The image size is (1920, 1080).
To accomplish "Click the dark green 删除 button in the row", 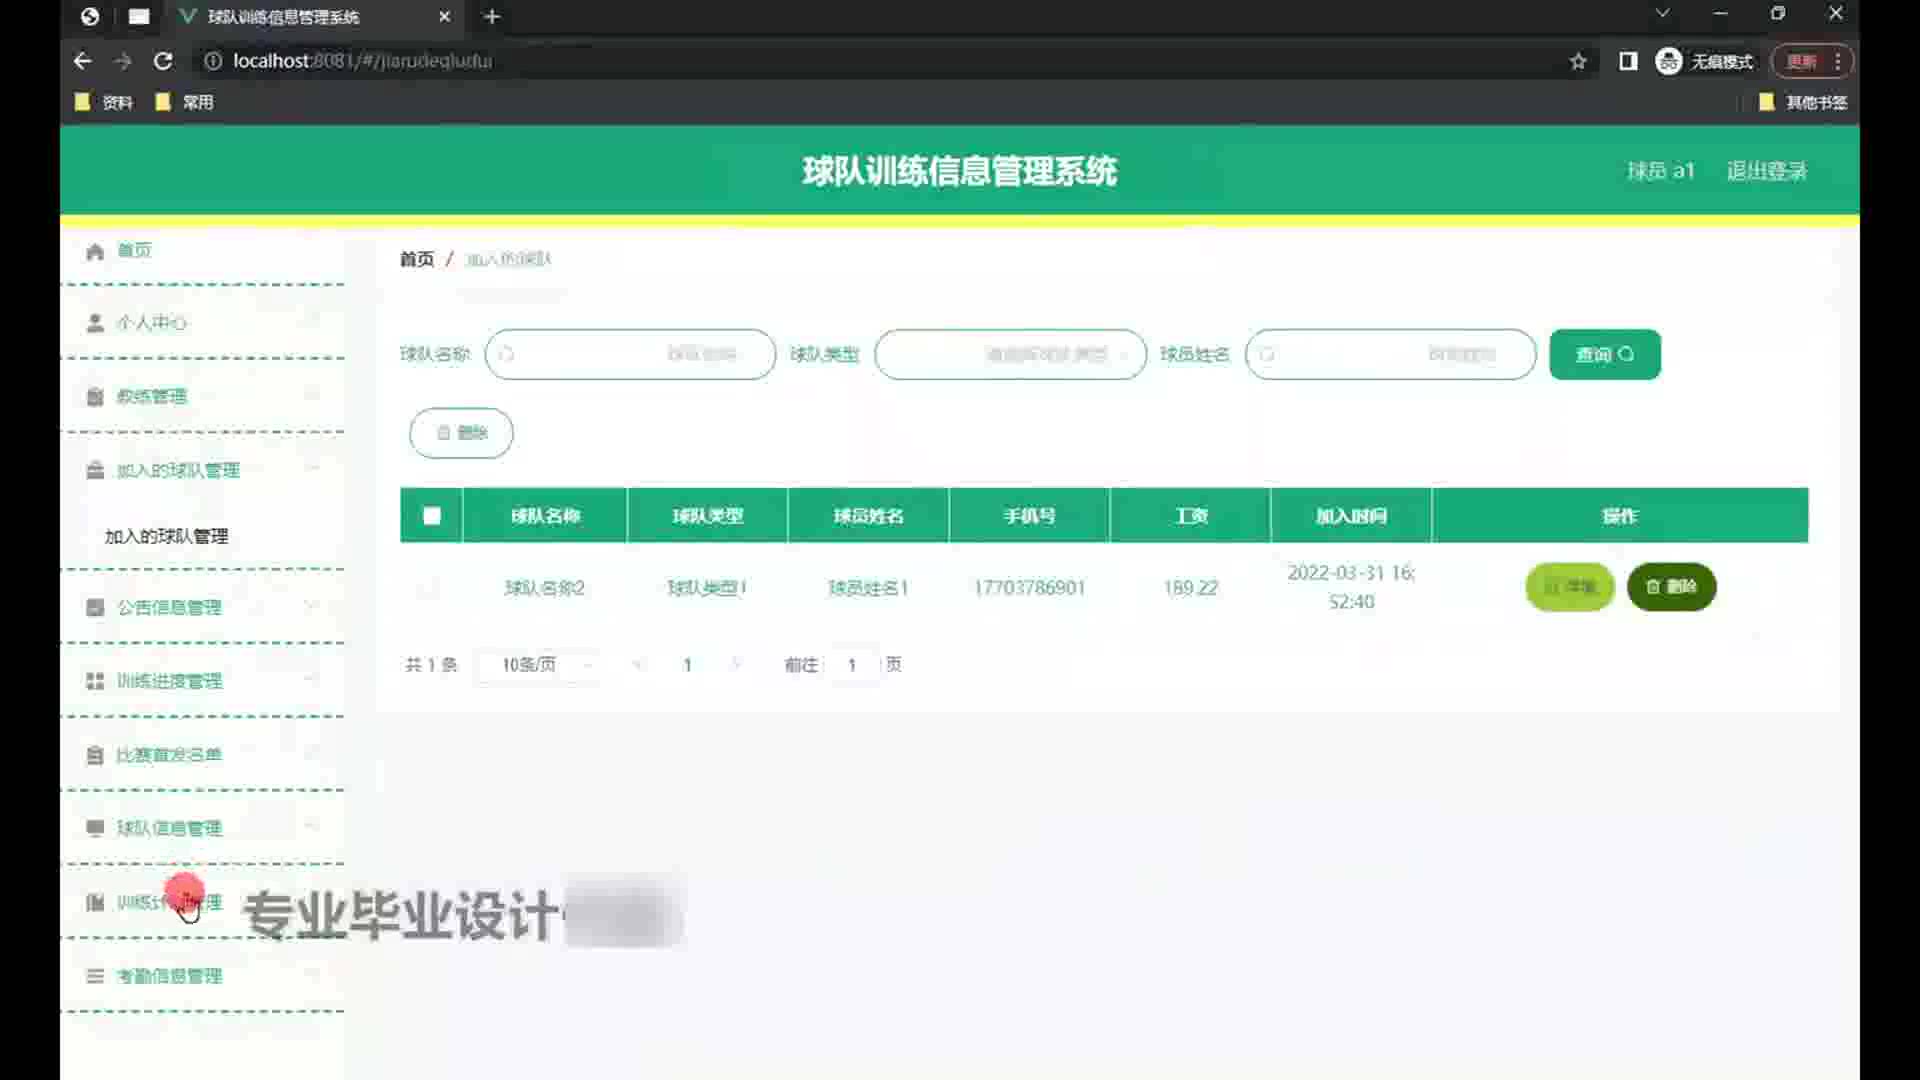I will tap(1671, 587).
